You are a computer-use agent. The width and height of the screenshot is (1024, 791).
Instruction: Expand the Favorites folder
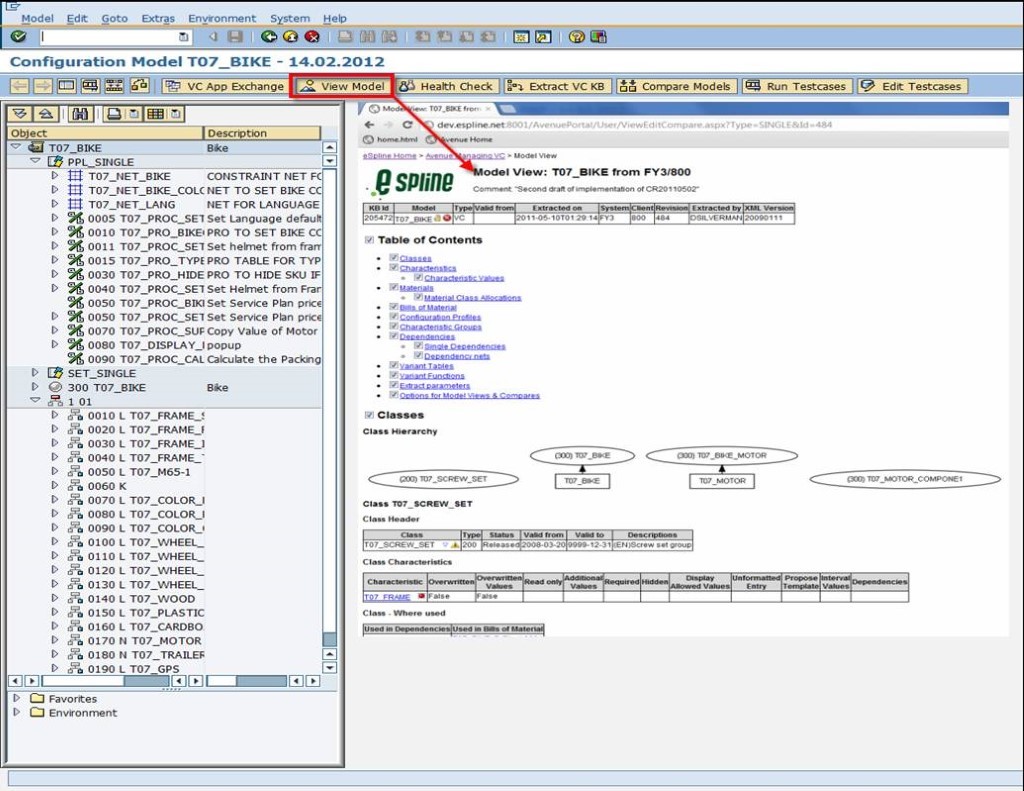(x=17, y=698)
